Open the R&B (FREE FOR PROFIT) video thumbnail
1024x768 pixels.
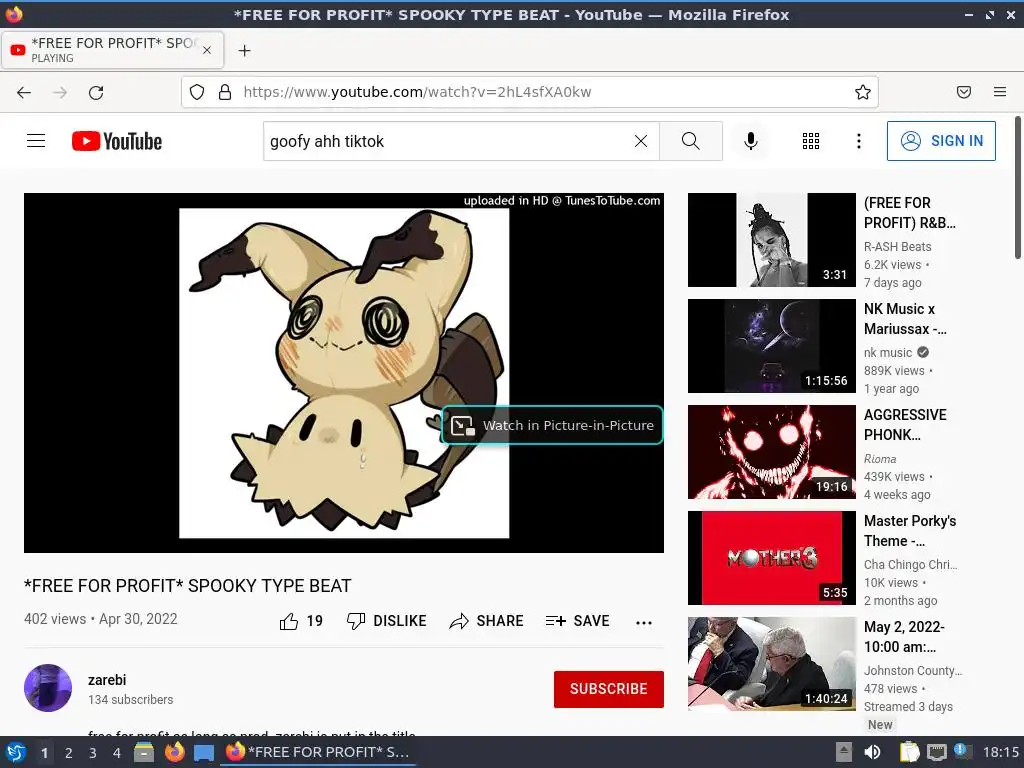click(x=771, y=240)
